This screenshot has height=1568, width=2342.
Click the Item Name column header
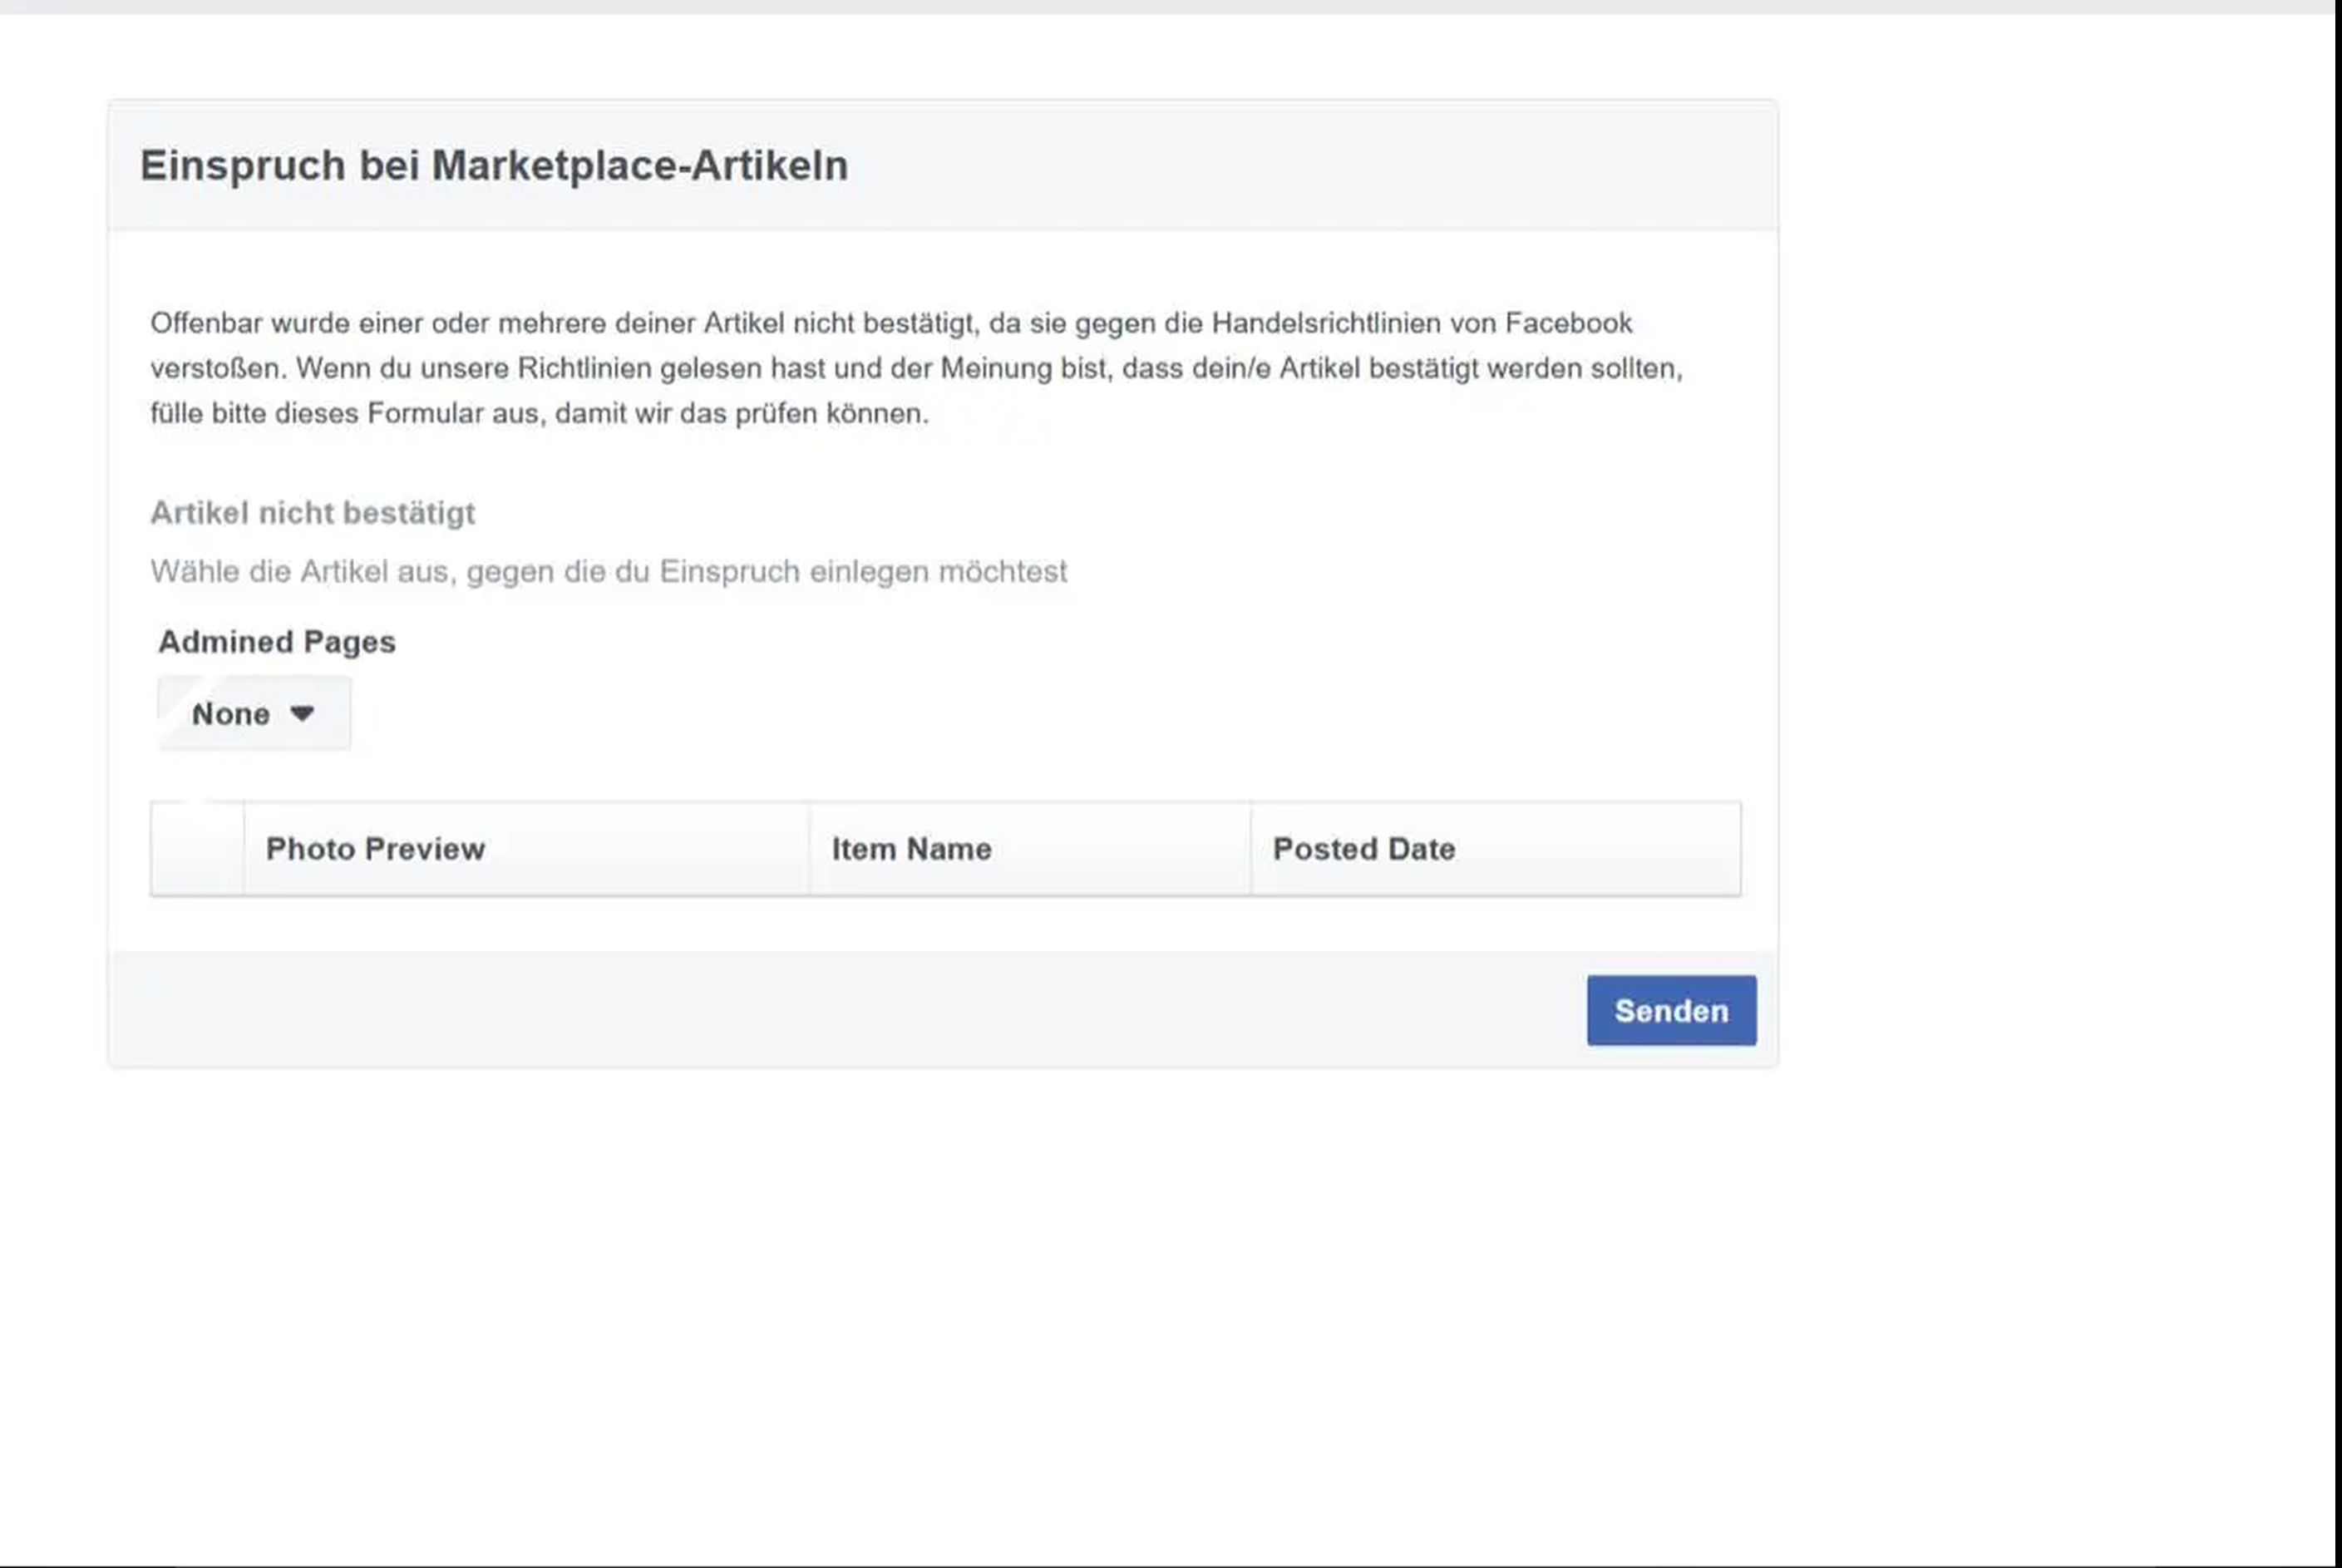911,849
